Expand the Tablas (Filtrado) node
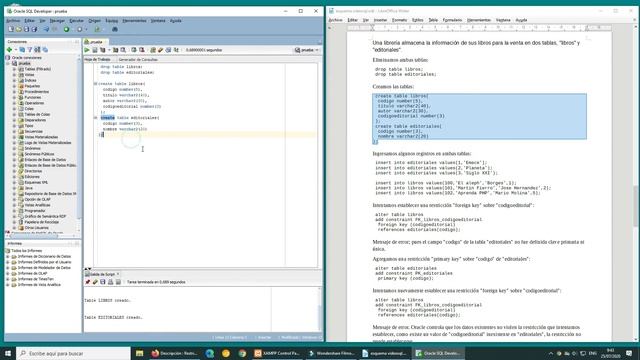The image size is (640, 360). 14,69
